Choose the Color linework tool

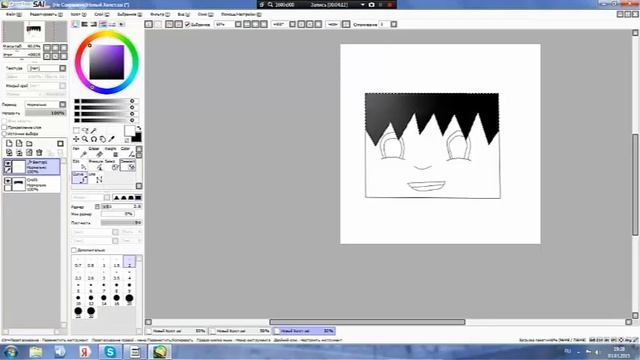[127, 152]
